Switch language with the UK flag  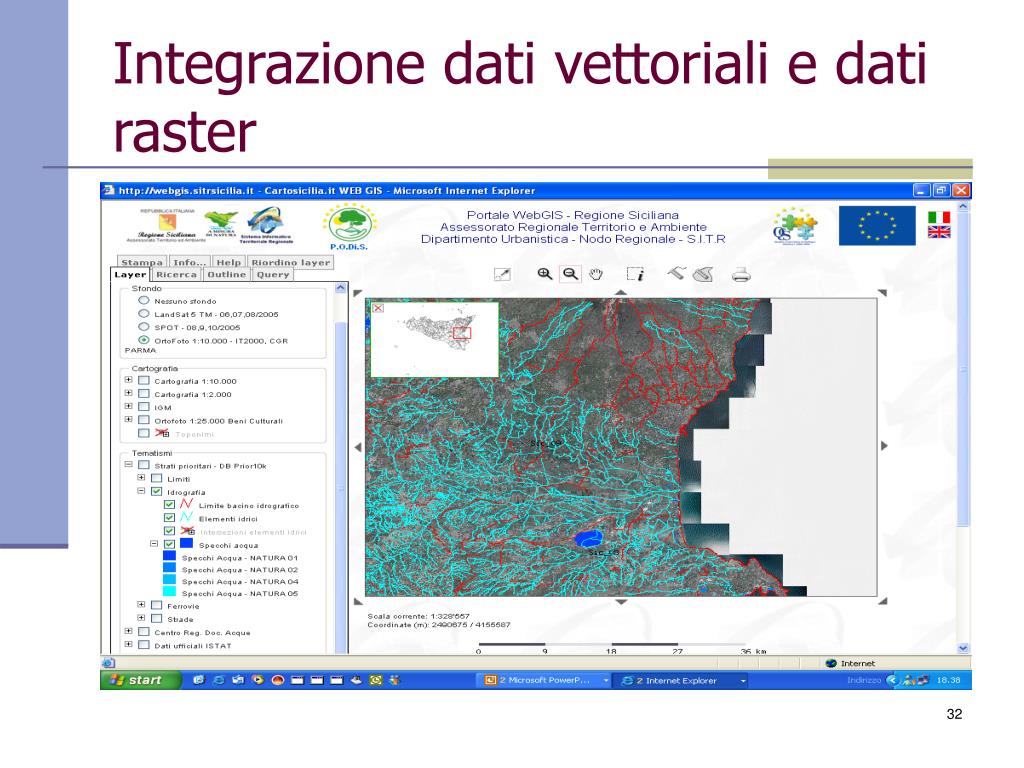[939, 232]
